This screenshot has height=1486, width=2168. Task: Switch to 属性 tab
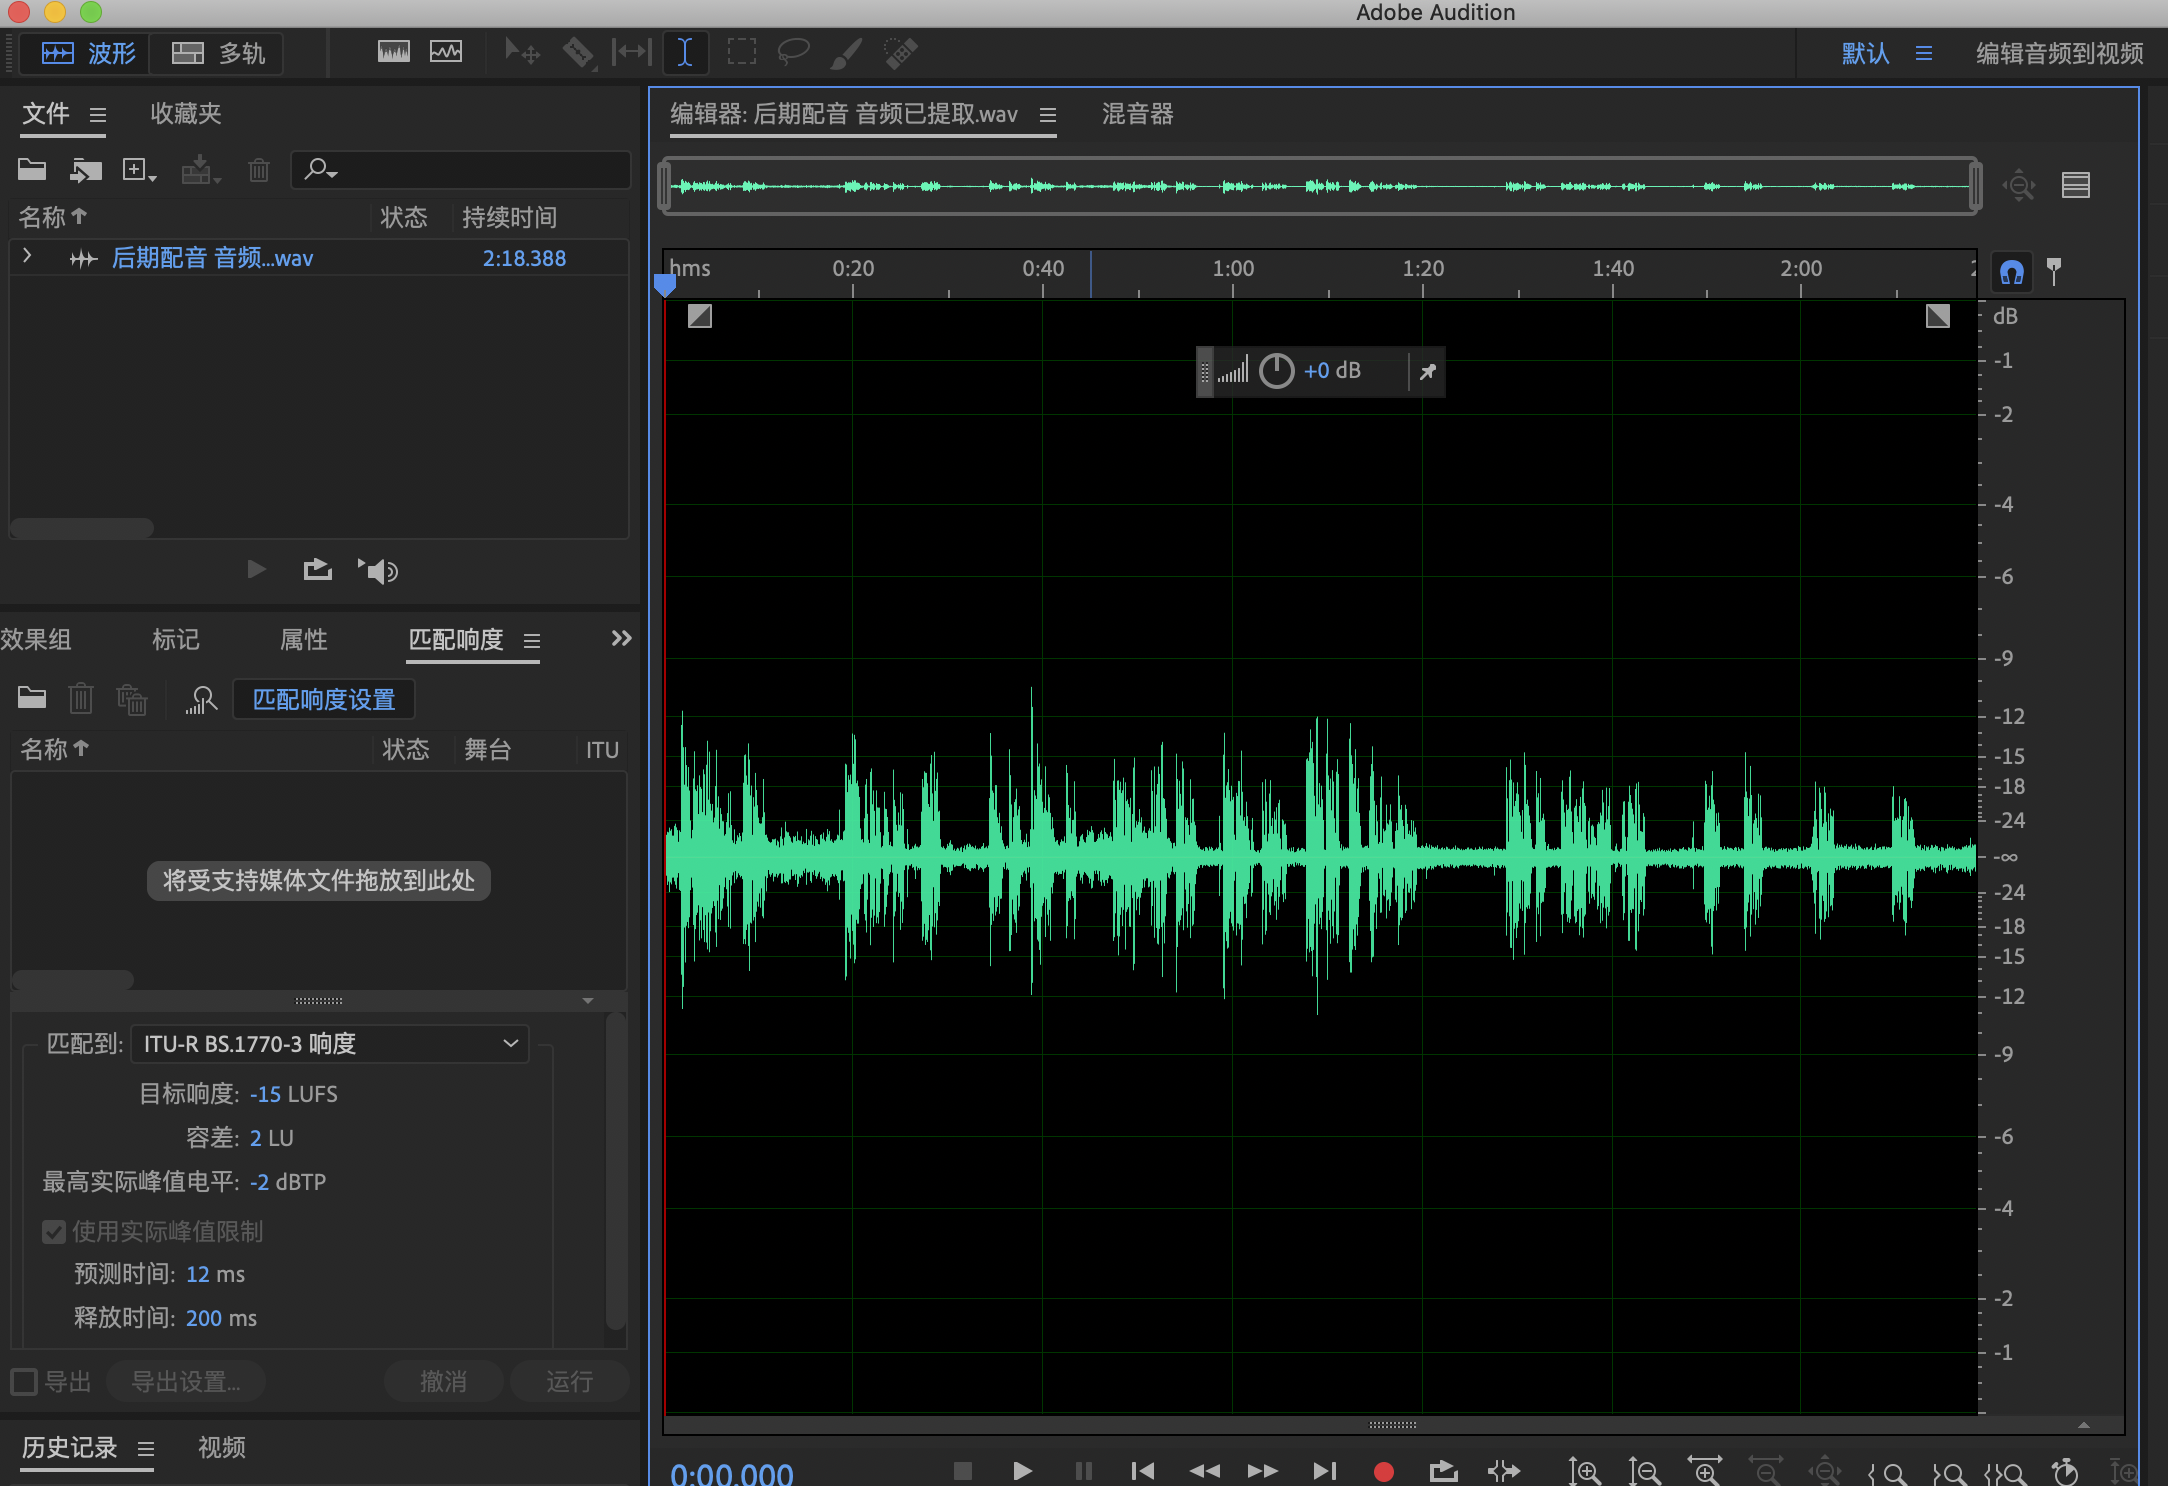(303, 639)
